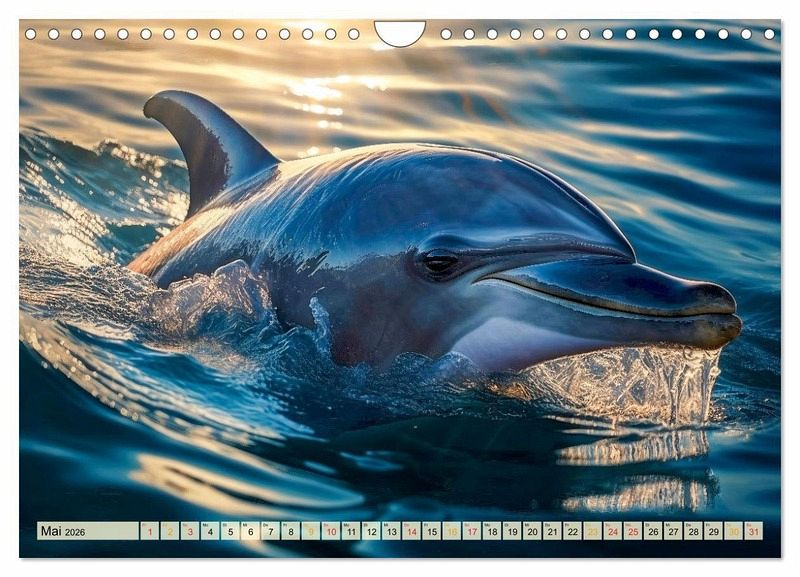
Task: Click day 31 at the strip's end
Action: pyautogui.click(x=753, y=531)
